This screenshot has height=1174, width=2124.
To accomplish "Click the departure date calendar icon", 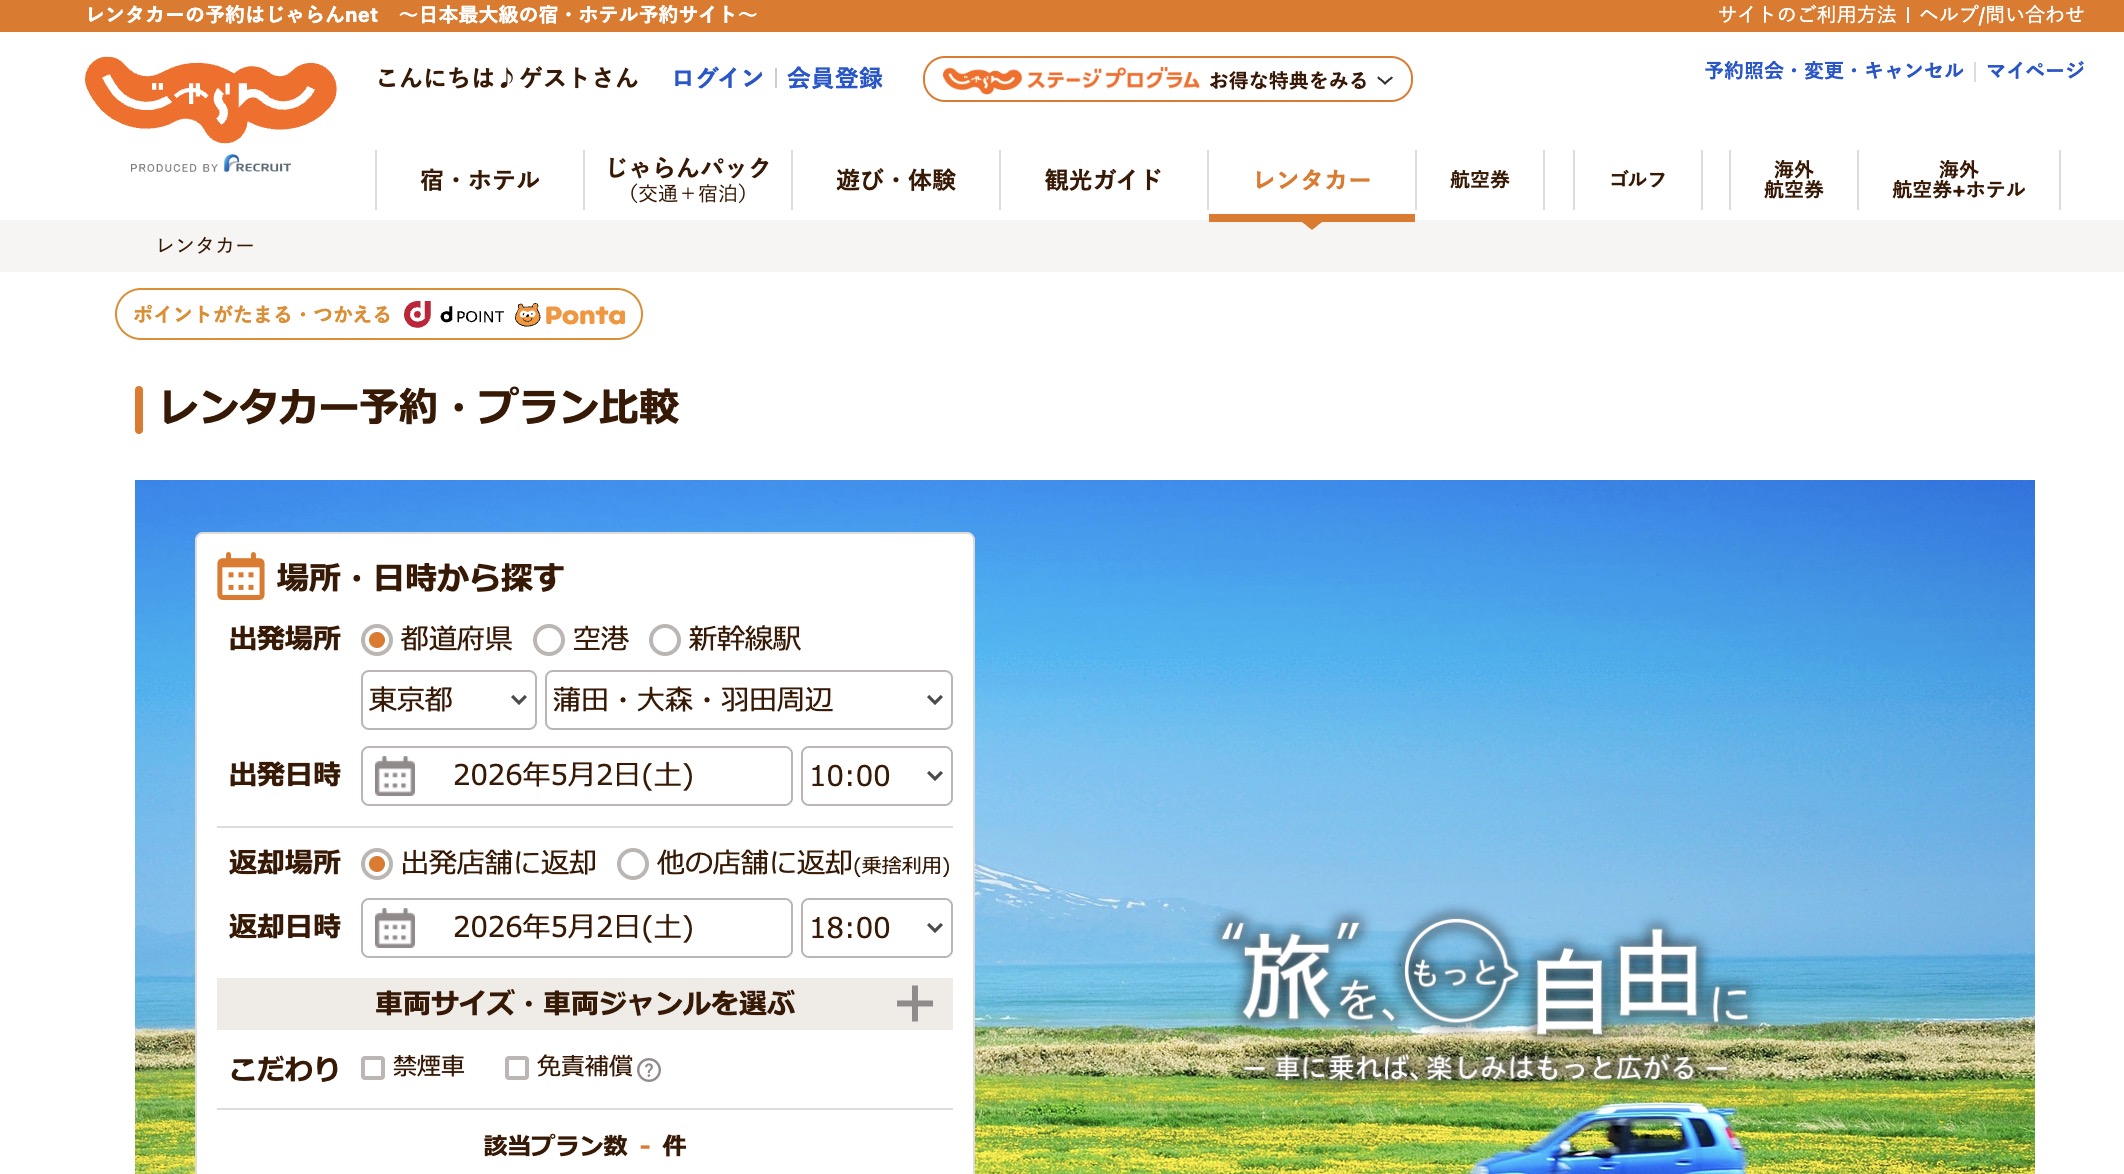I will coord(394,776).
